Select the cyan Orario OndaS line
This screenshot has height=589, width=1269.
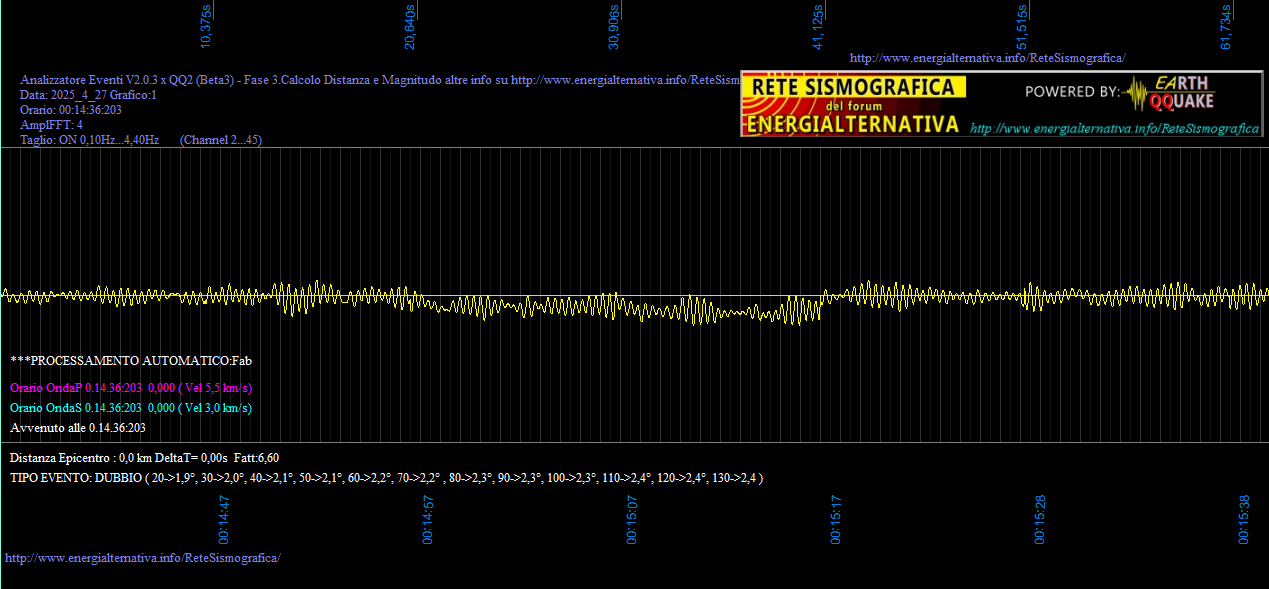[x=131, y=408]
